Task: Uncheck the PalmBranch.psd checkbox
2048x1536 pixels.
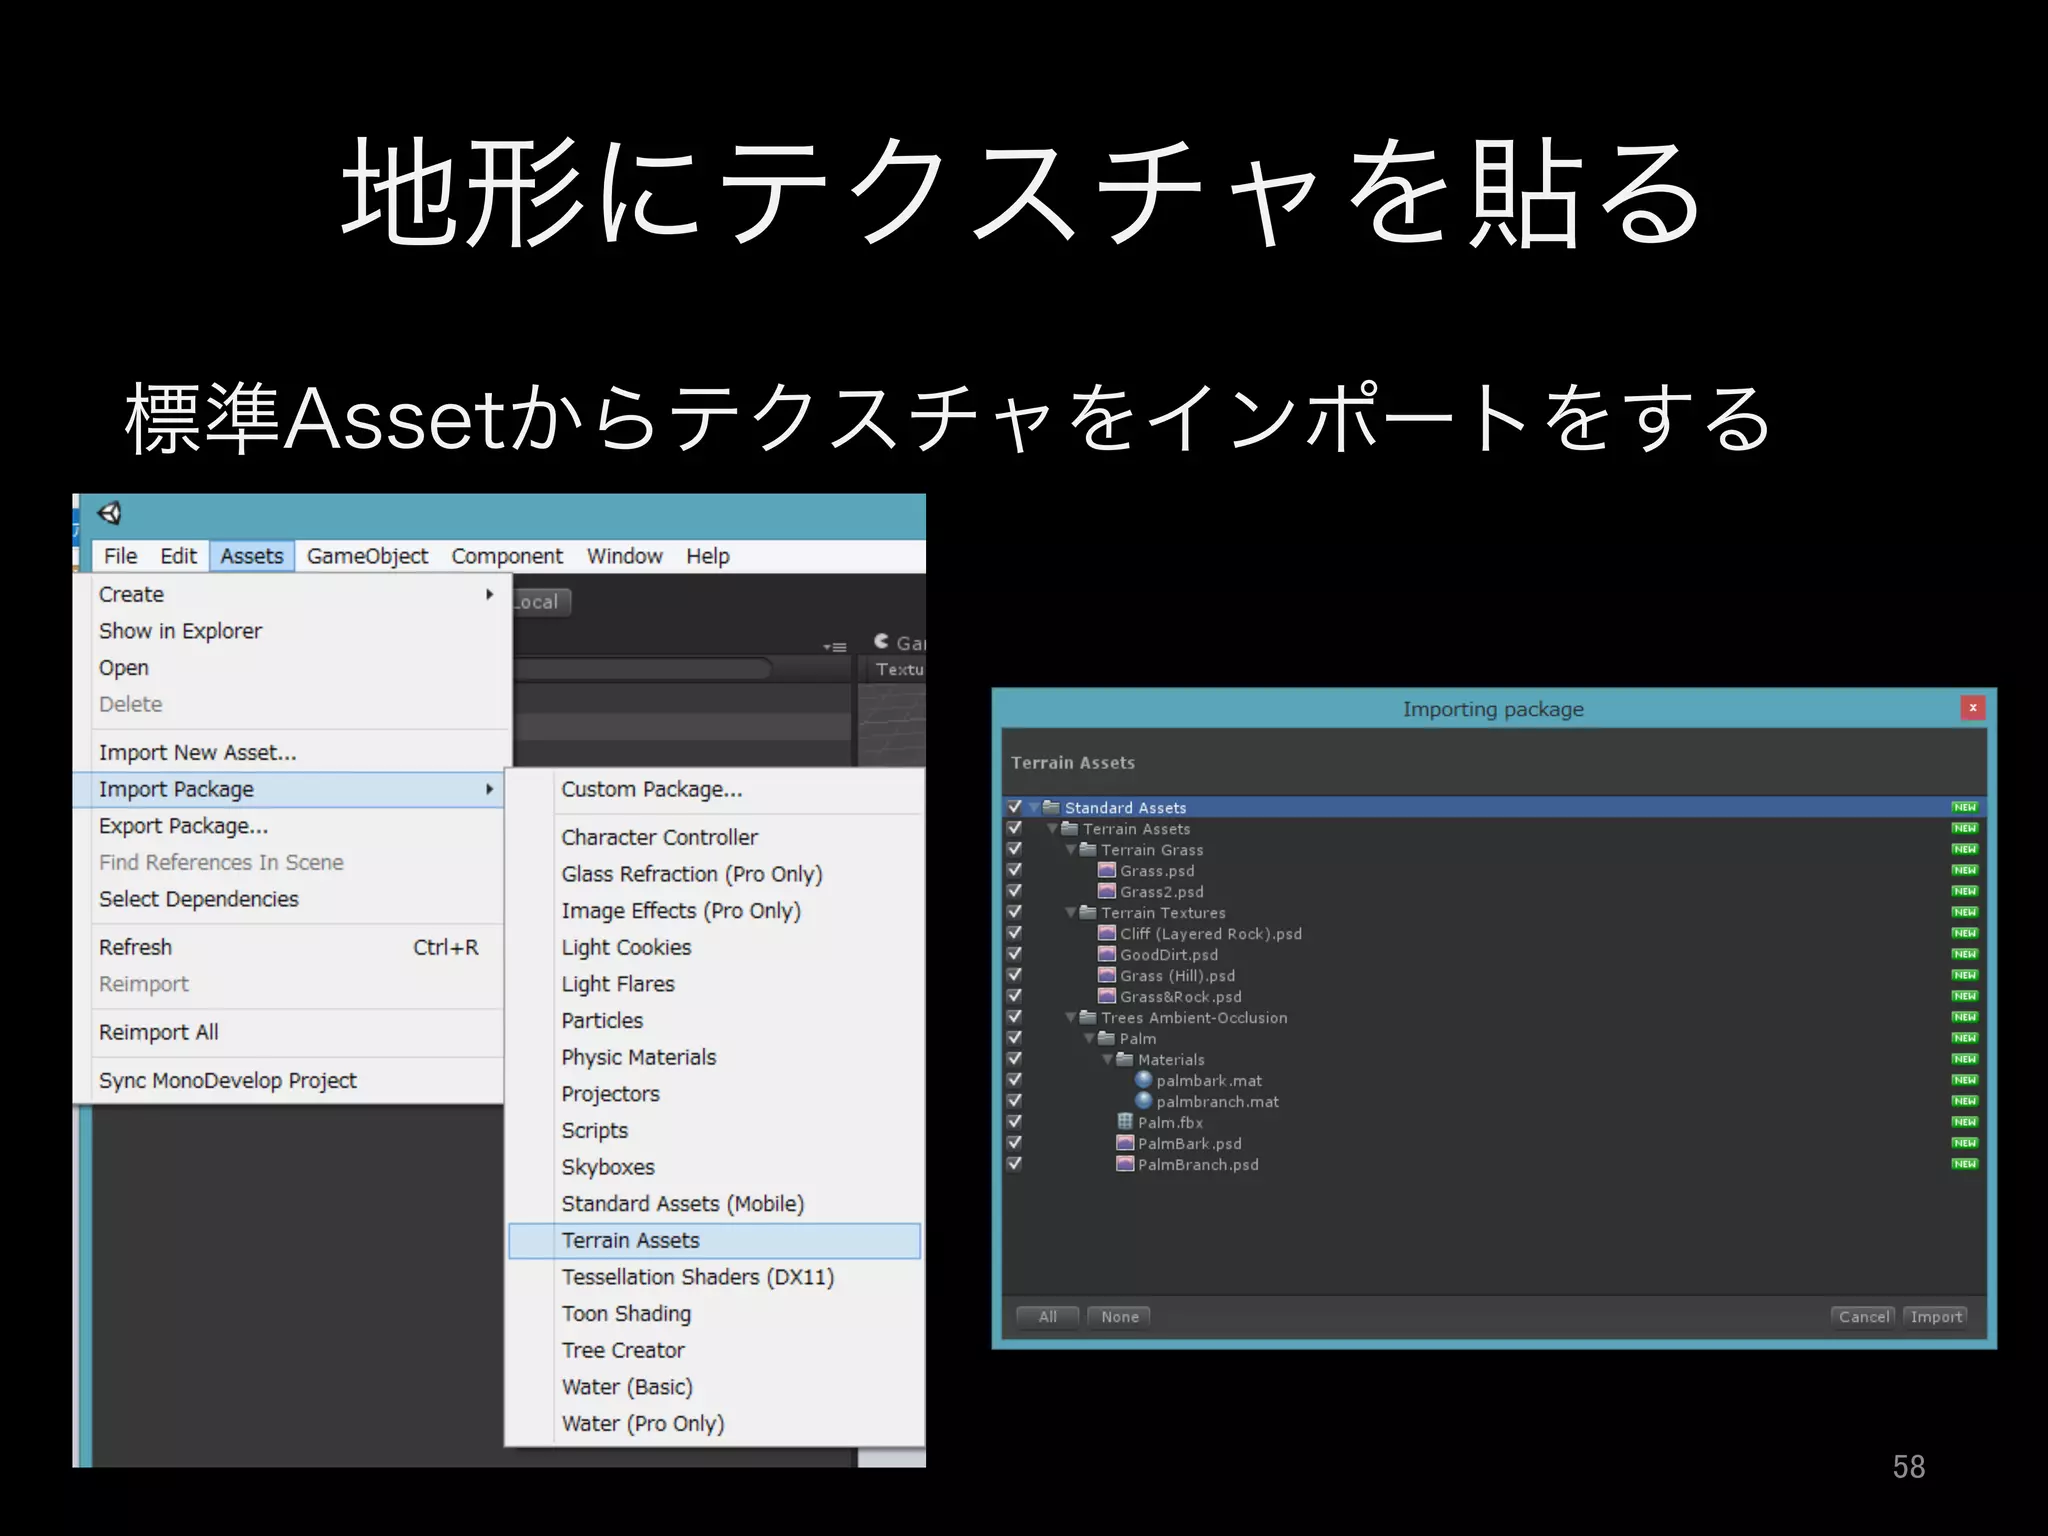Action: 1014,1164
